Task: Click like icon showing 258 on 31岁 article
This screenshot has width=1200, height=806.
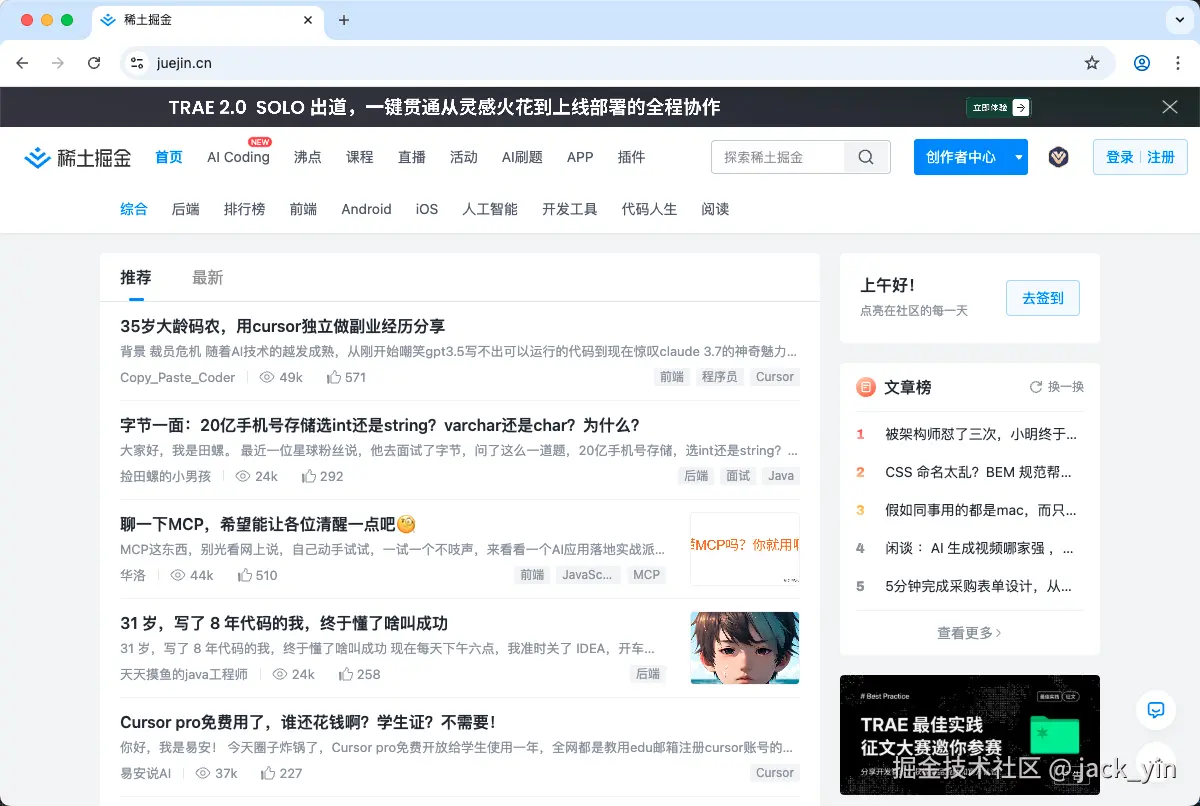Action: pos(346,674)
